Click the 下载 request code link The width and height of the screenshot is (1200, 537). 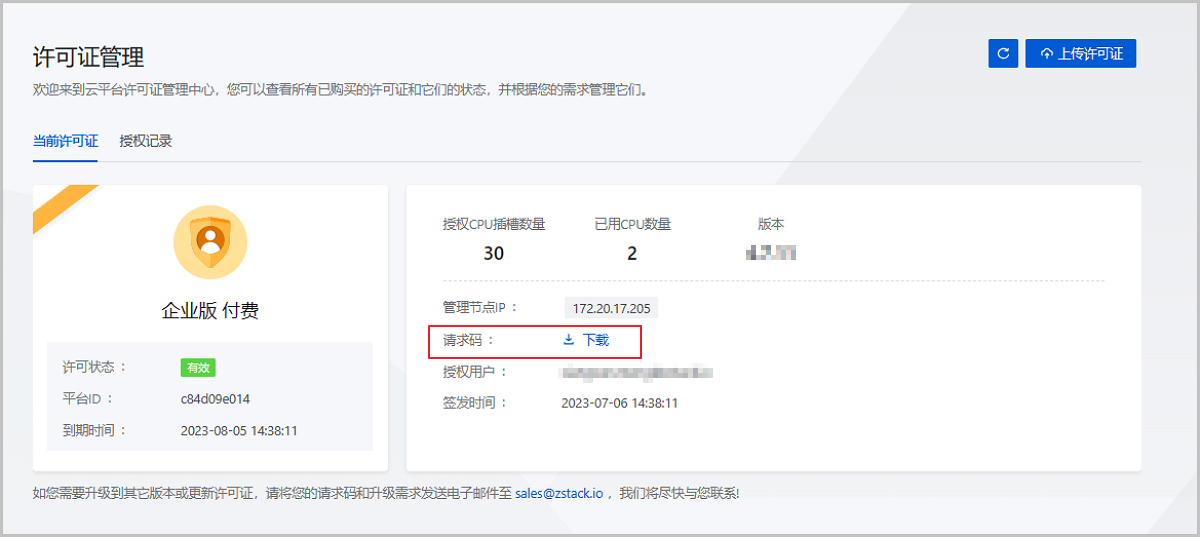coord(595,340)
